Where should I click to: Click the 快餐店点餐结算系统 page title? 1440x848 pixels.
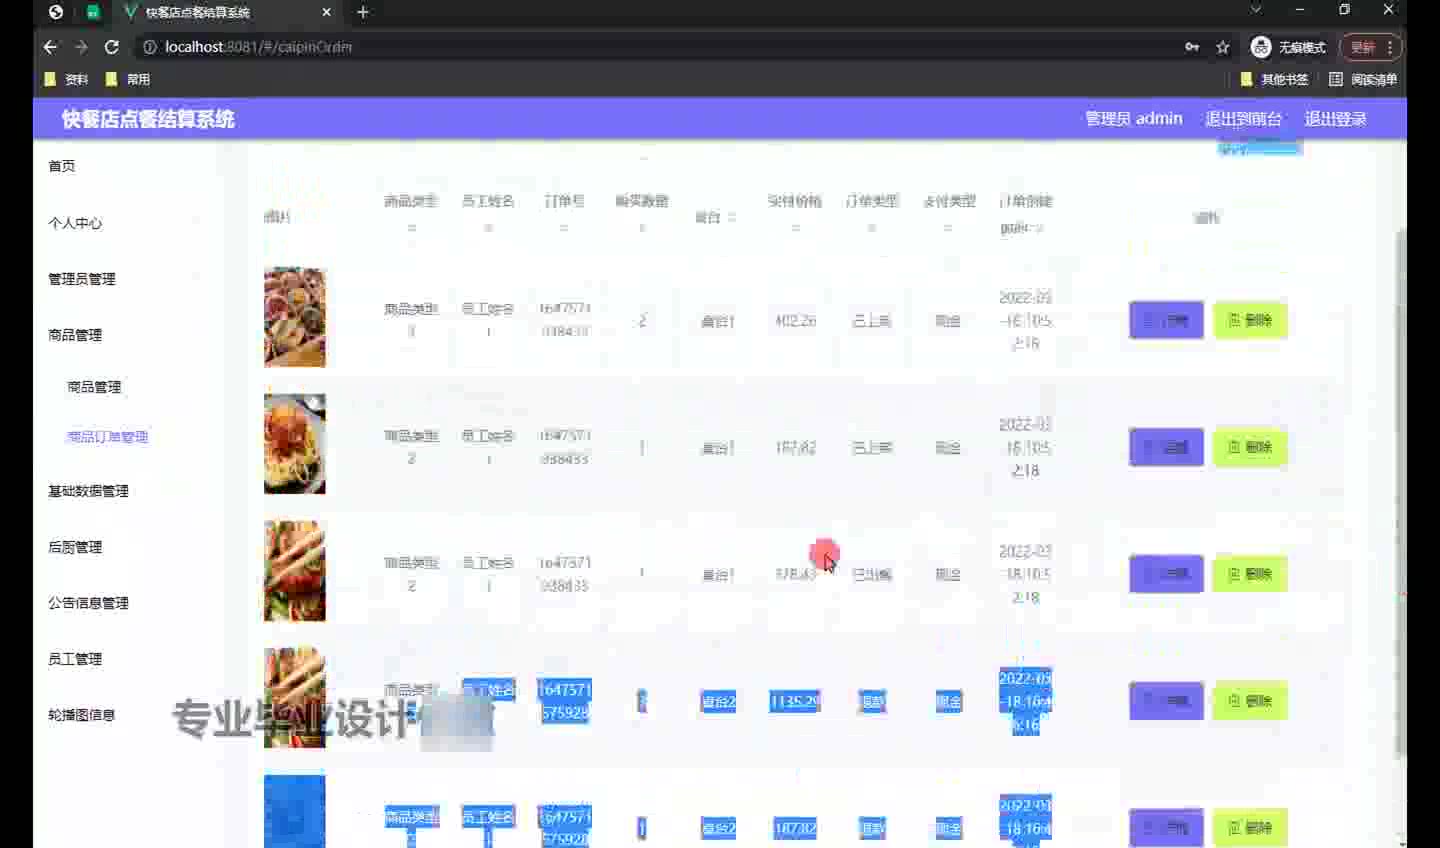point(148,119)
